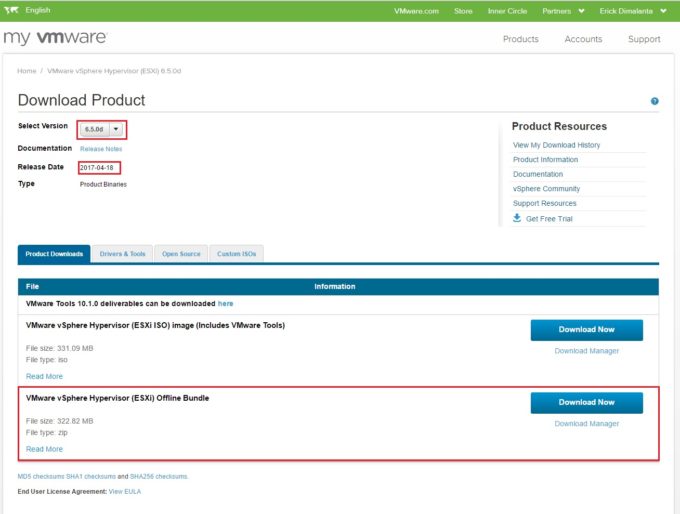Image resolution: width=680 pixels, height=514 pixels.
Task: Switch to the Drivers & Tools tab
Action: (122, 254)
